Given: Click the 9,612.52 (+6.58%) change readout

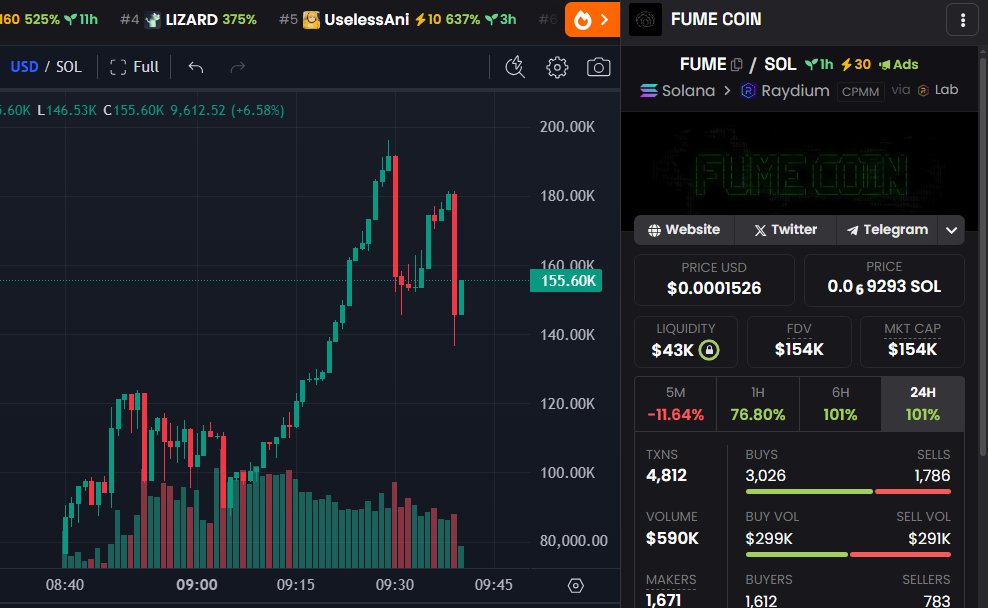Looking at the screenshot, I should [x=227, y=110].
